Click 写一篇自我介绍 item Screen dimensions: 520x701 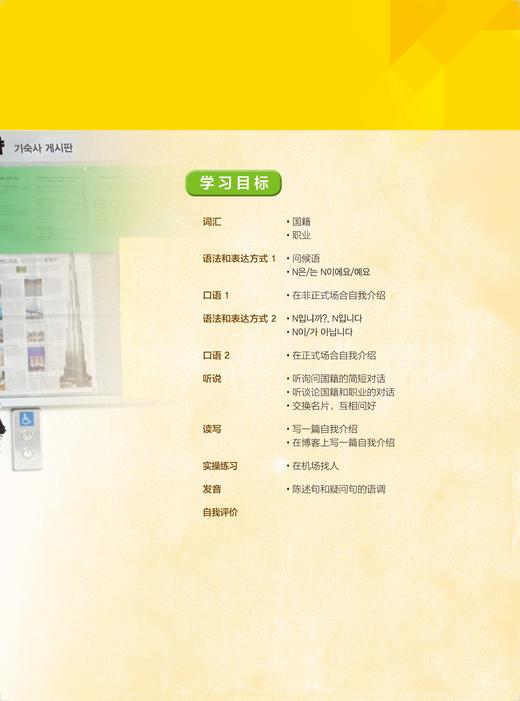coord(325,430)
